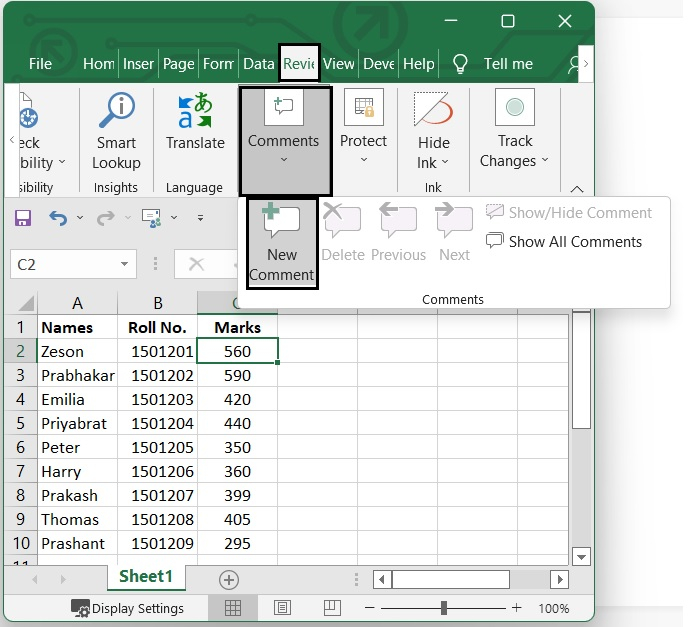Click the Save icon in quick access toolbar

tap(23, 218)
